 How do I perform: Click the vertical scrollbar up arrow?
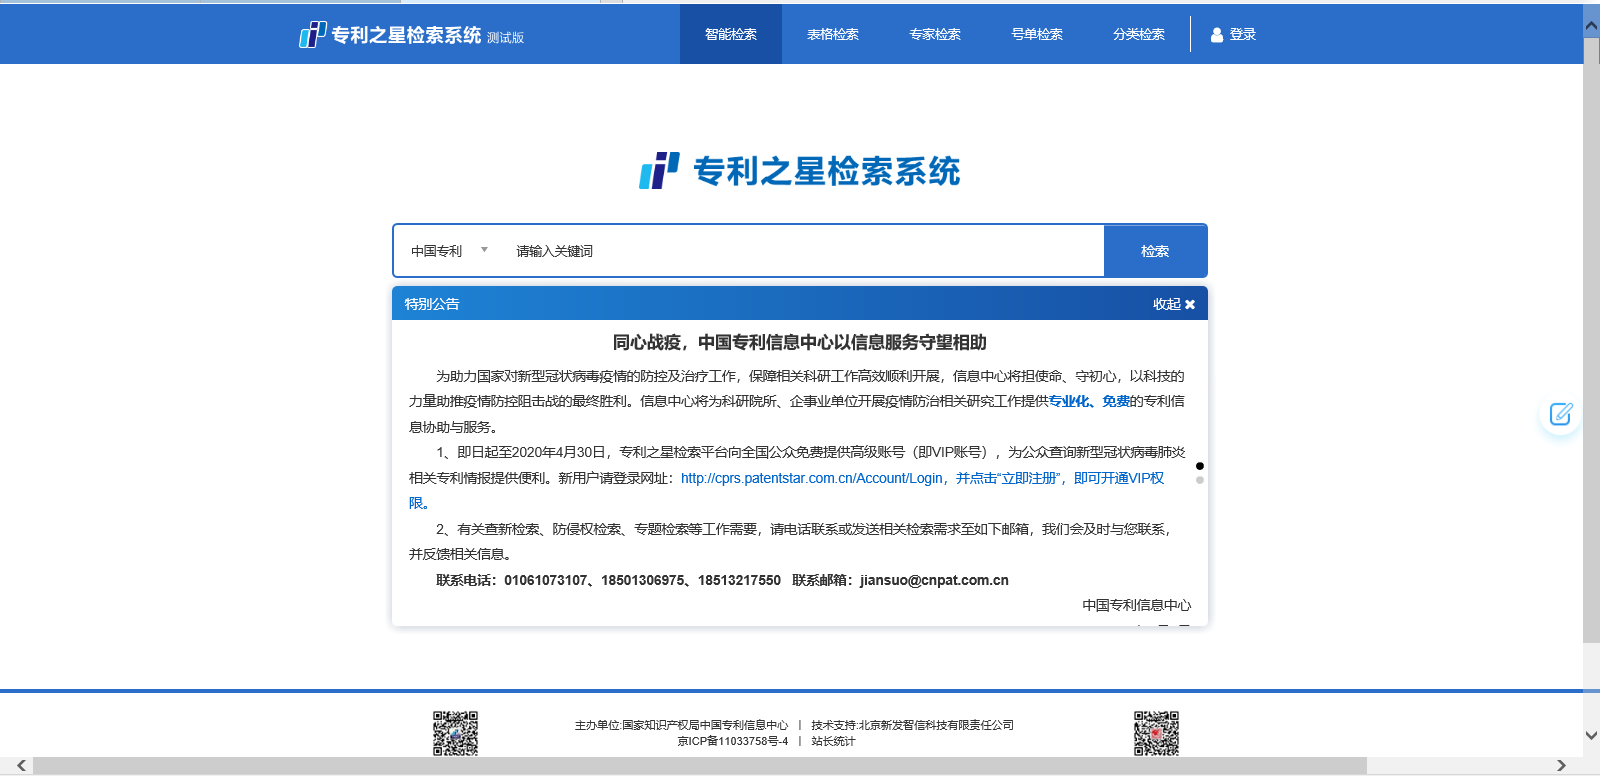[1591, 25]
